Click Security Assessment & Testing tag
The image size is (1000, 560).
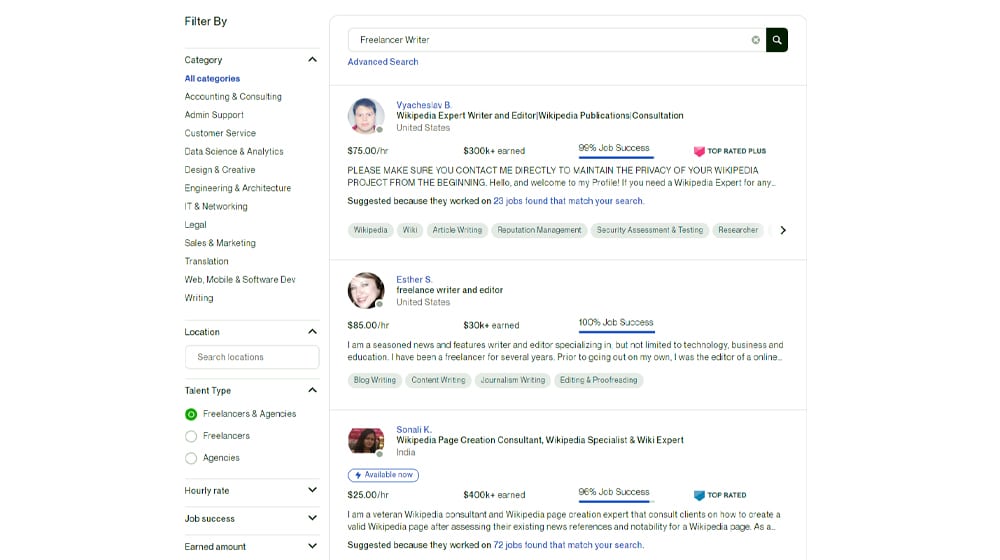649,230
